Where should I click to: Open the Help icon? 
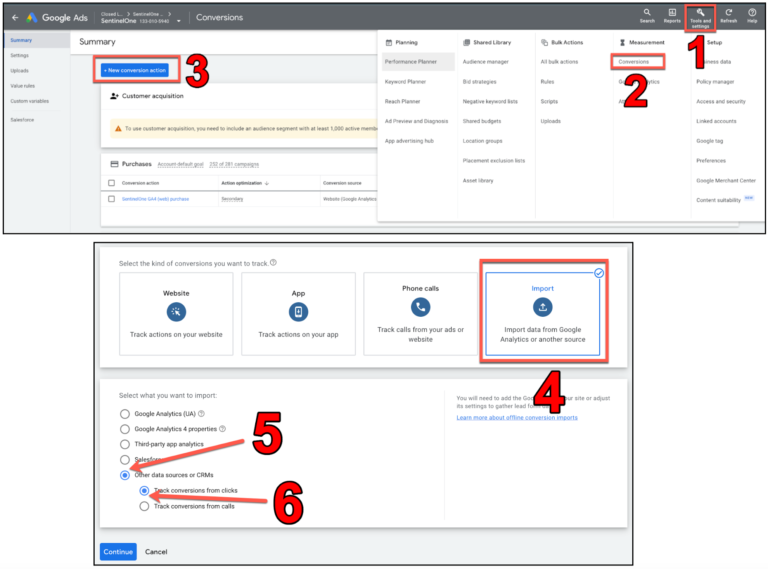click(x=752, y=13)
